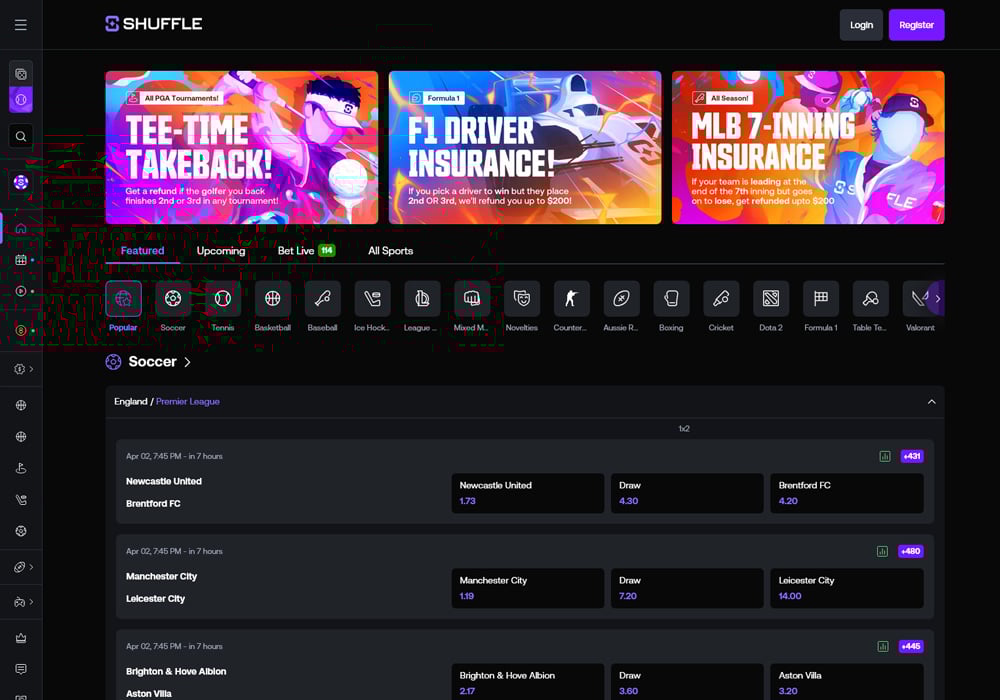
Task: Go to the All Sports tab
Action: (390, 251)
